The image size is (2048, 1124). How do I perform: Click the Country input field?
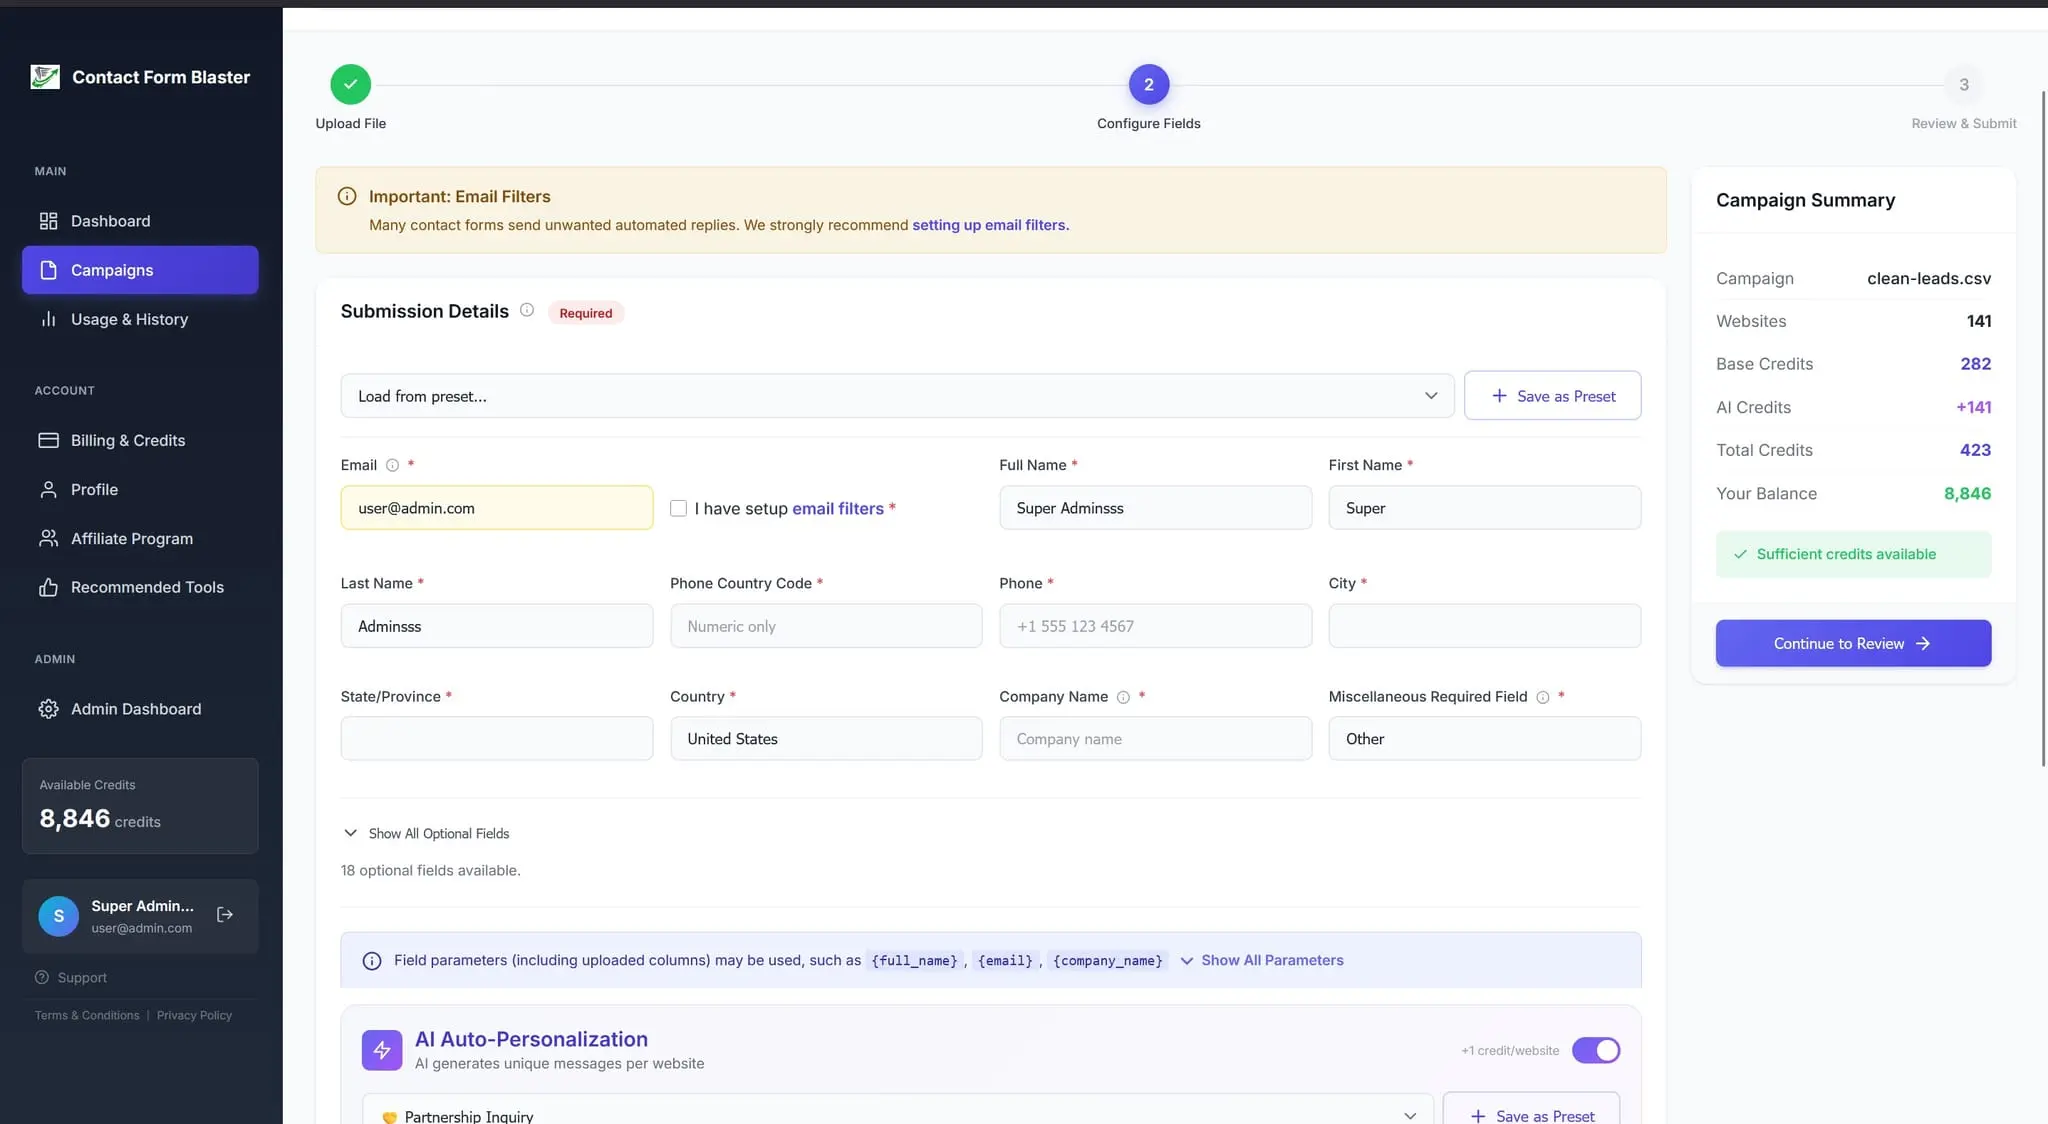(x=826, y=738)
